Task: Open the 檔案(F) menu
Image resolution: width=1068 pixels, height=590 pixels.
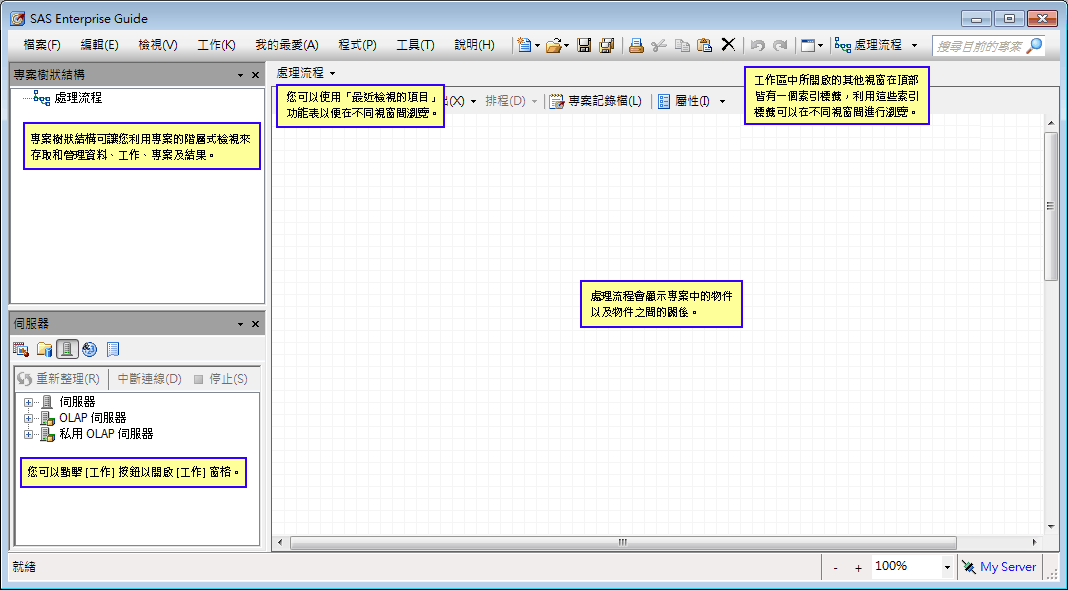Action: pos(42,45)
